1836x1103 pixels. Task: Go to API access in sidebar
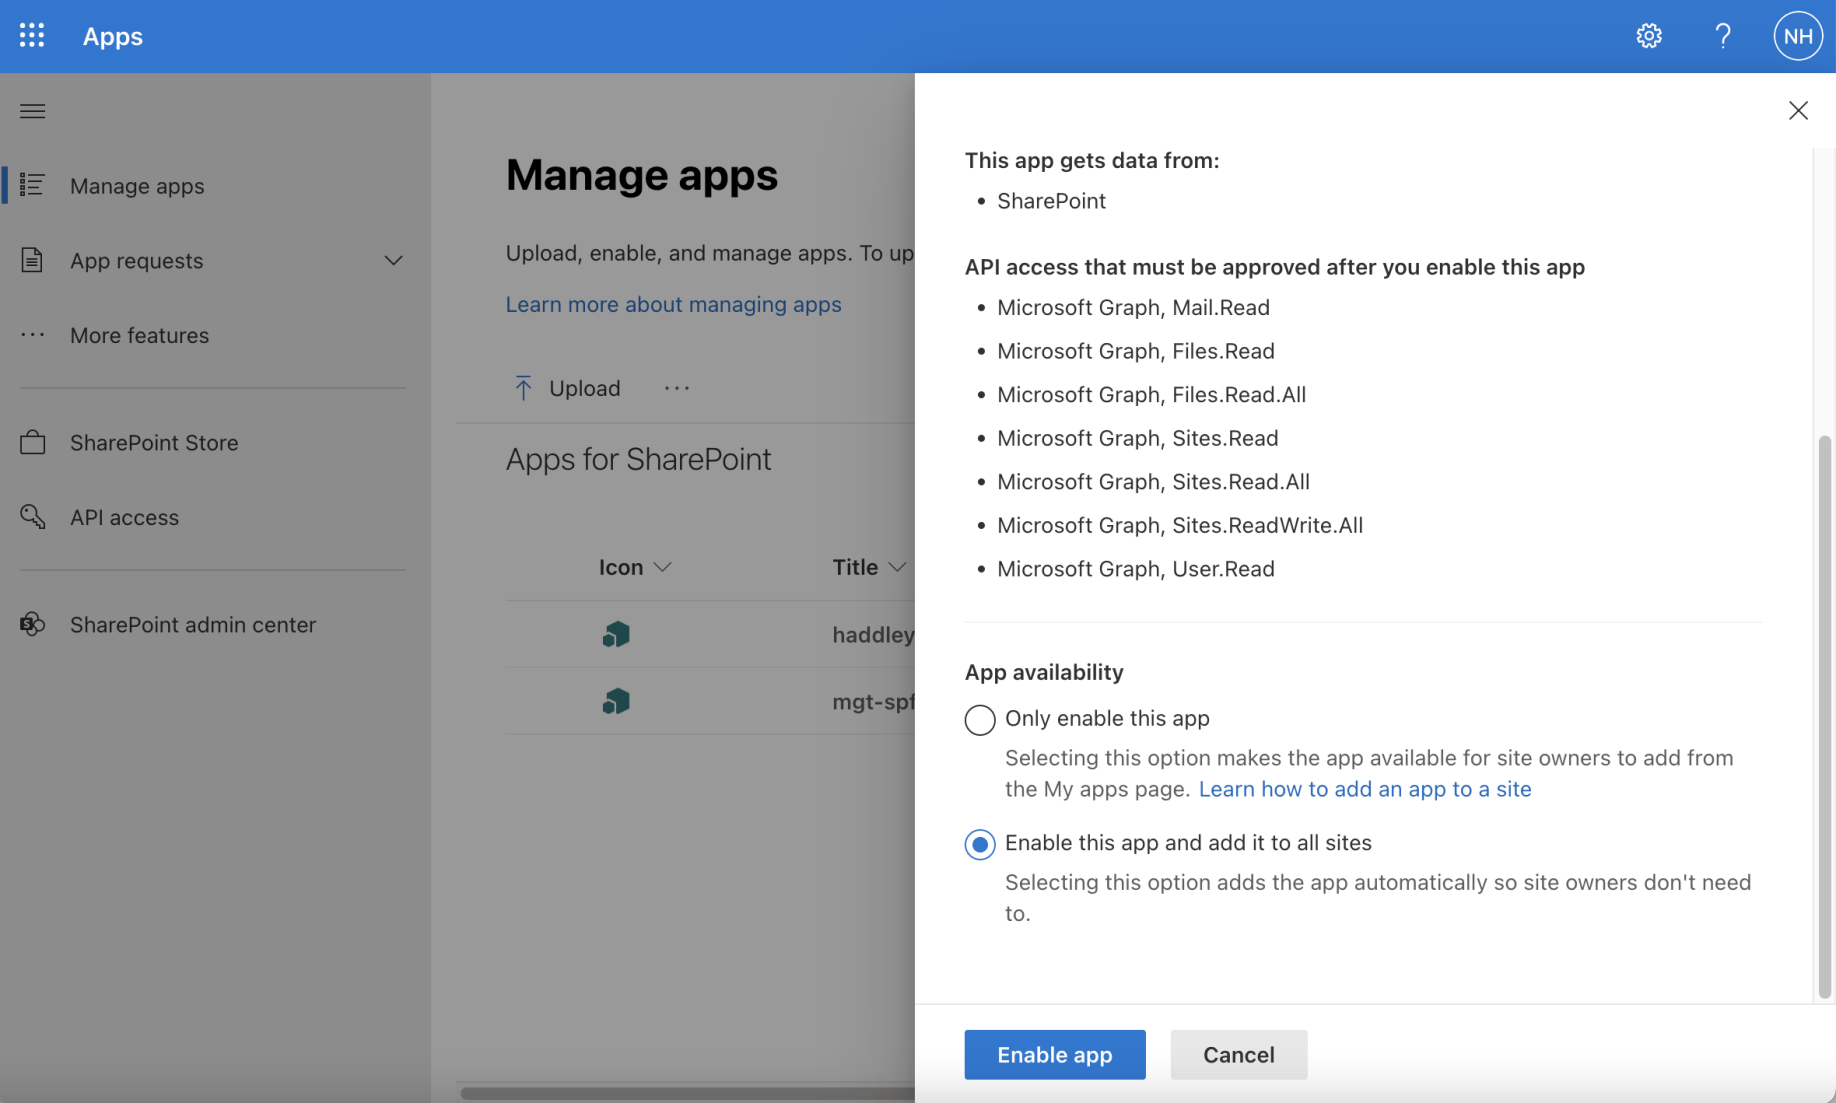pyautogui.click(x=124, y=517)
